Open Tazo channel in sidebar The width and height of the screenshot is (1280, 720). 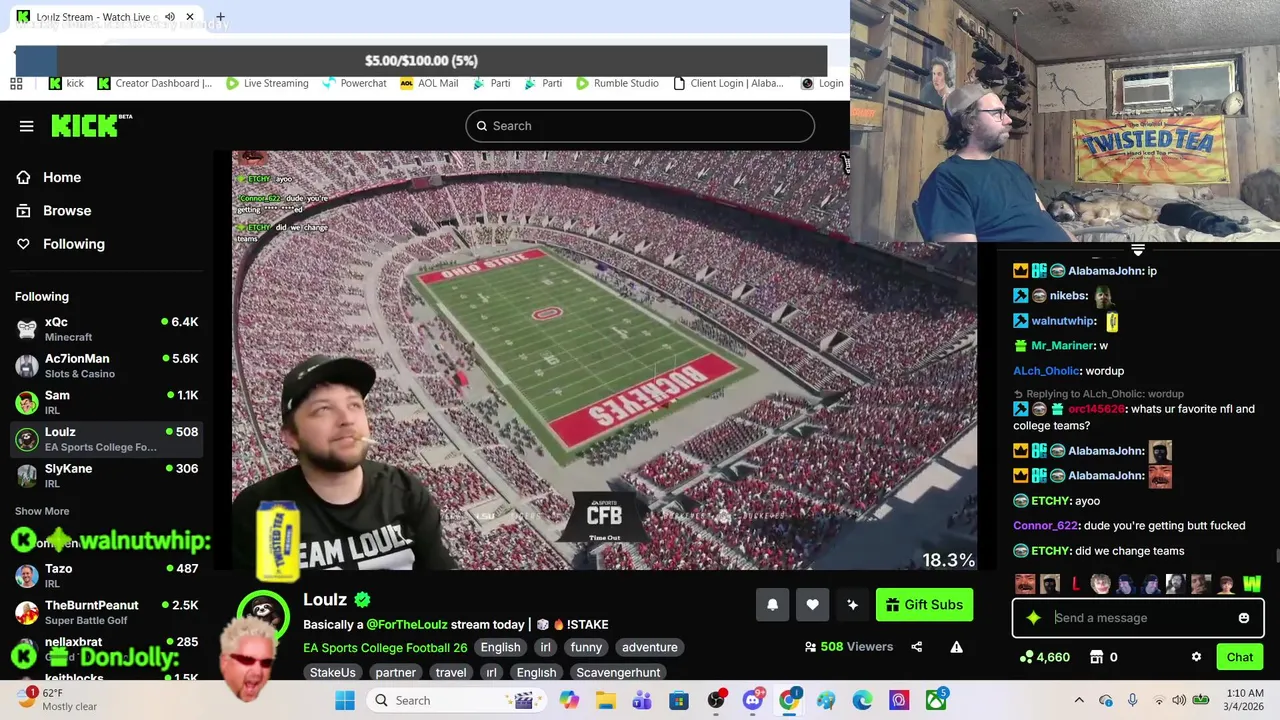coord(106,575)
